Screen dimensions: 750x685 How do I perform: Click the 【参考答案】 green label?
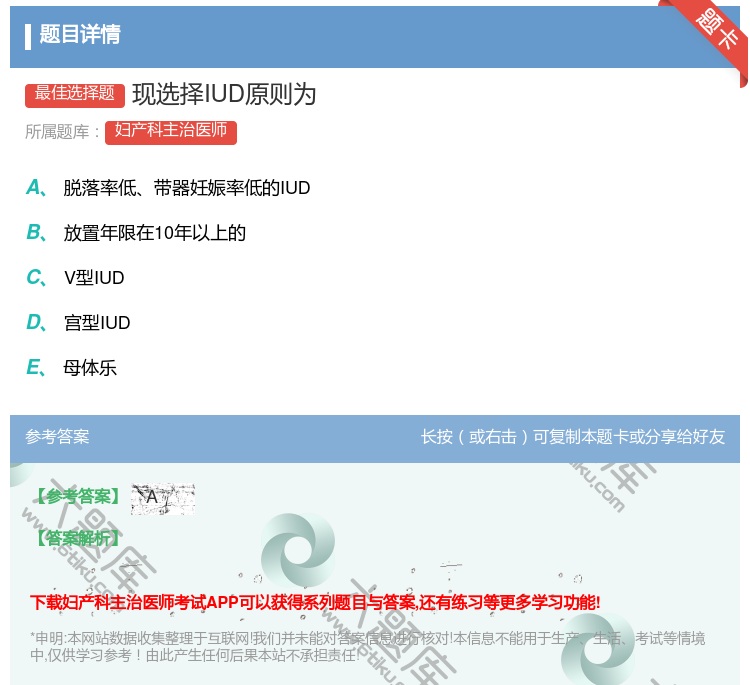point(77,496)
